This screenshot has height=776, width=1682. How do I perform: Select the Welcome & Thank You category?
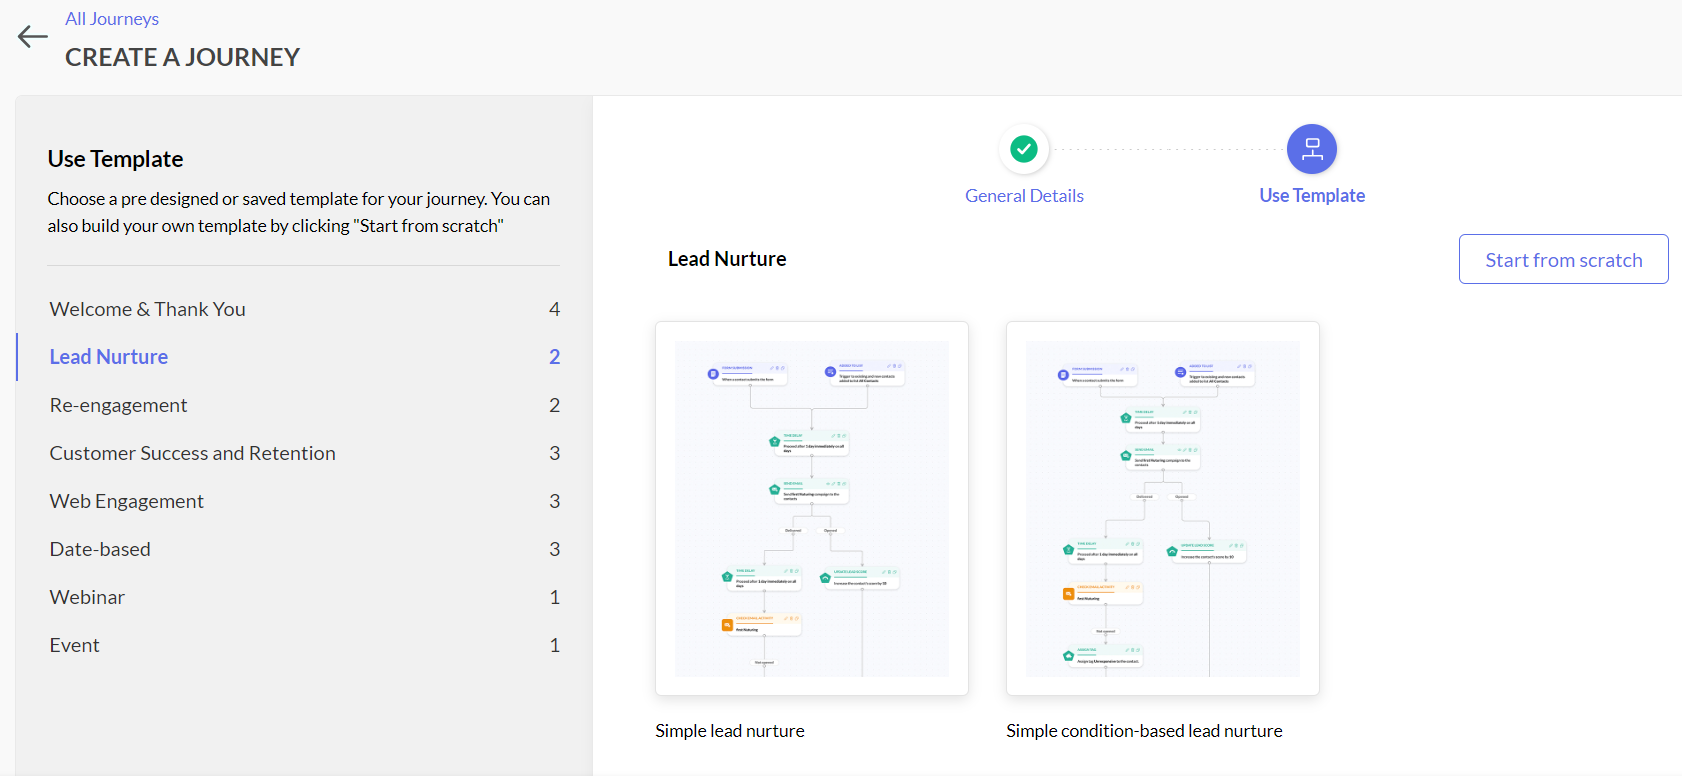tap(148, 309)
